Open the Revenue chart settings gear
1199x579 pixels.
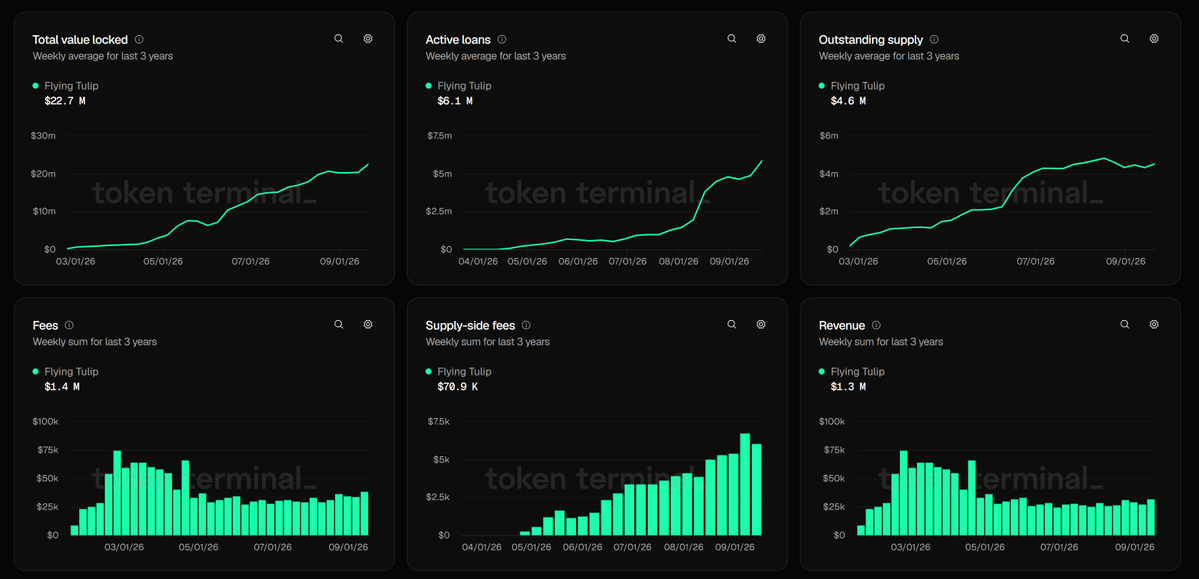[x=1154, y=324]
